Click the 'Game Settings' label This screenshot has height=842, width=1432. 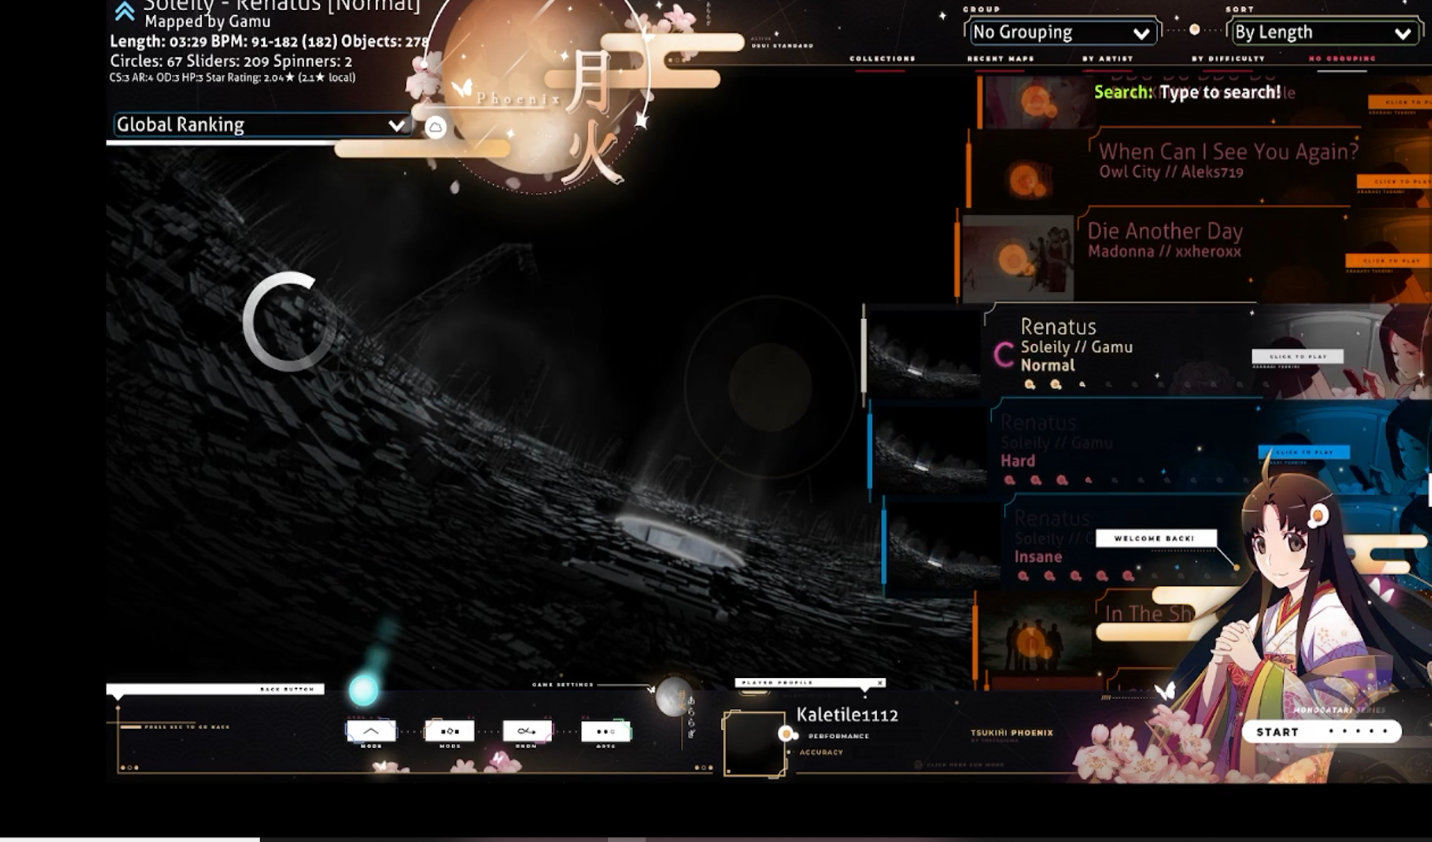[562, 685]
